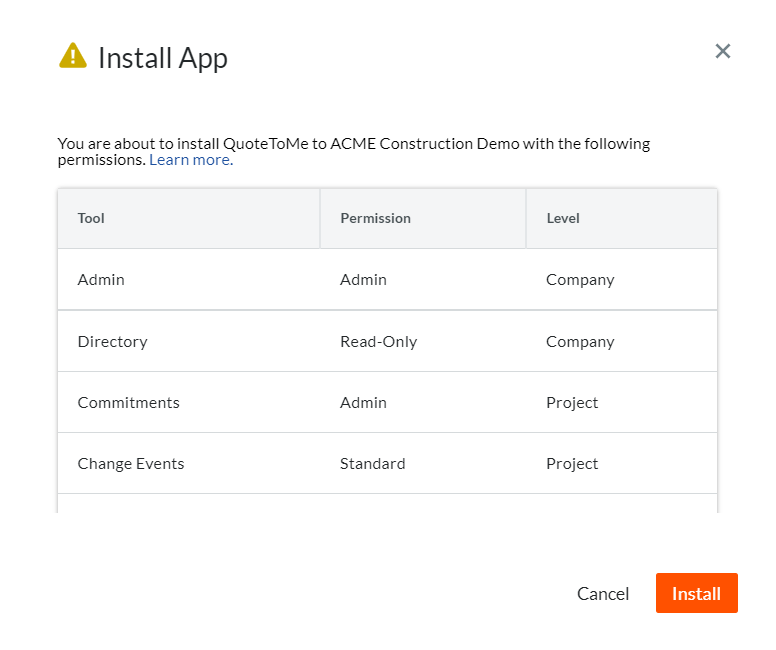
Task: Click Company level in the Directory row
Action: coord(580,342)
